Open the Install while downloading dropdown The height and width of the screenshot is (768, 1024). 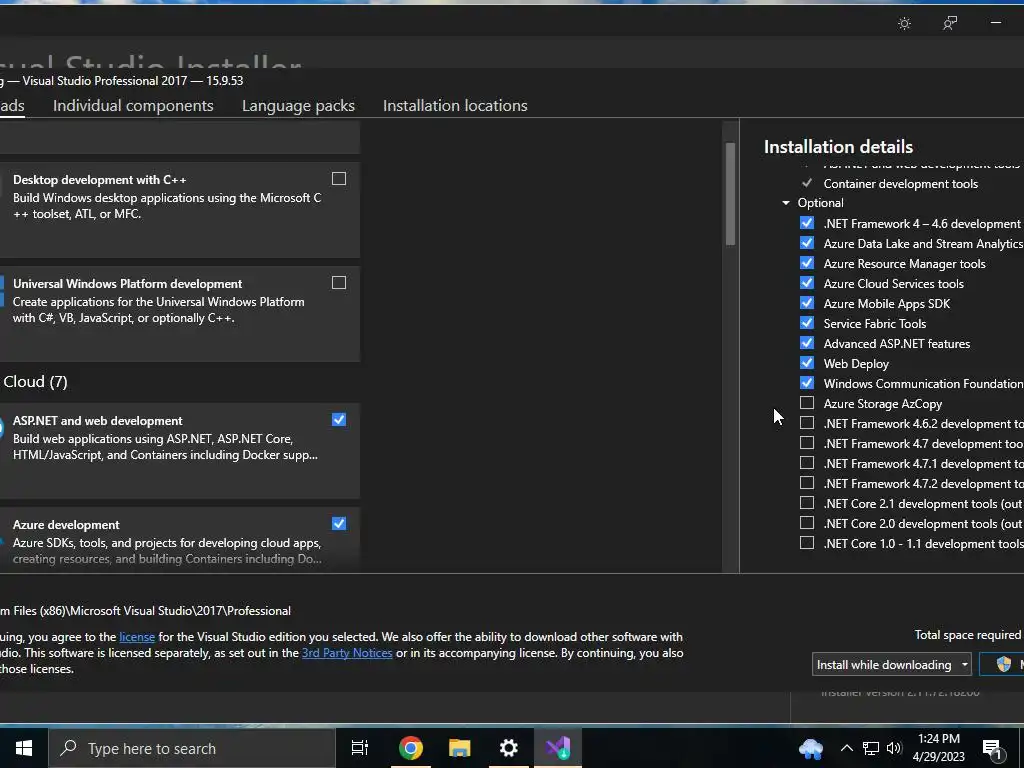(x=891, y=665)
